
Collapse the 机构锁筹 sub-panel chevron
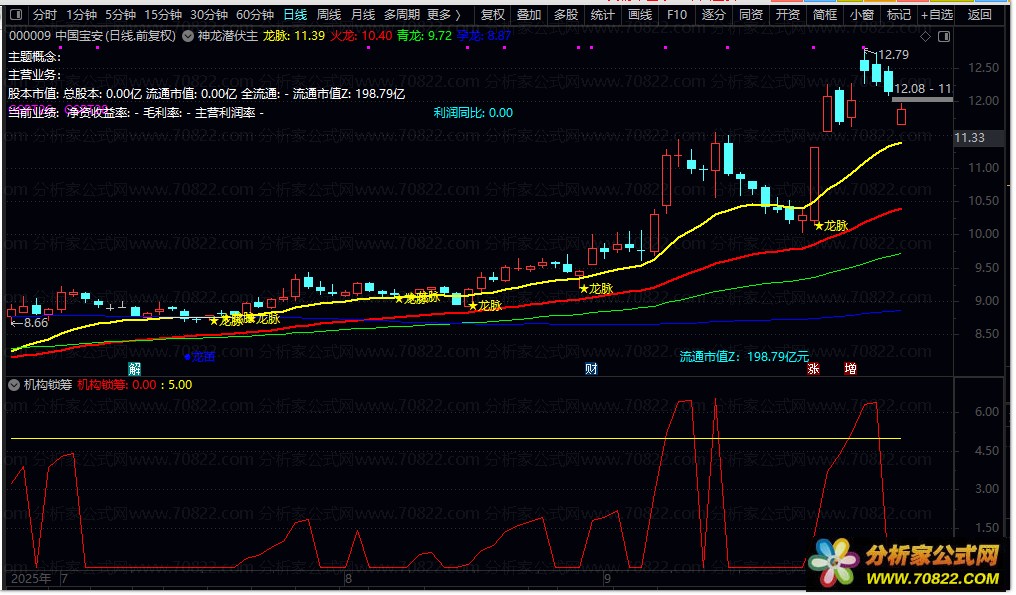coord(14,384)
